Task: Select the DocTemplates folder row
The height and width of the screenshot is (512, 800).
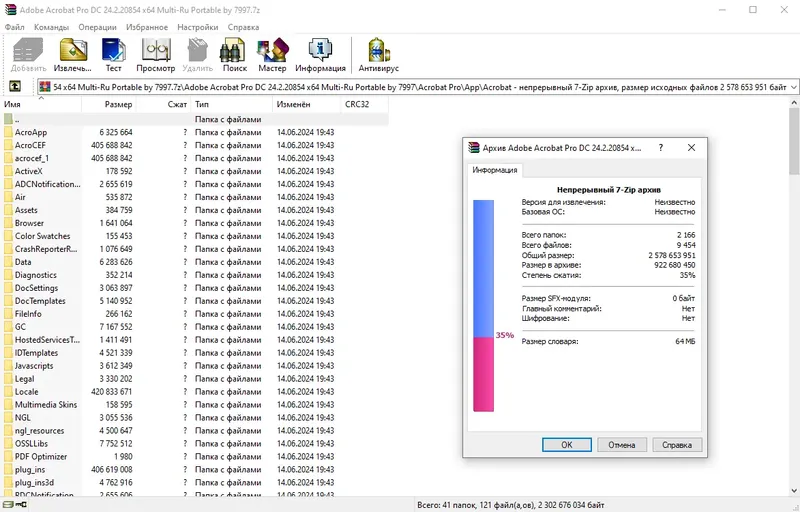Action: point(194,301)
